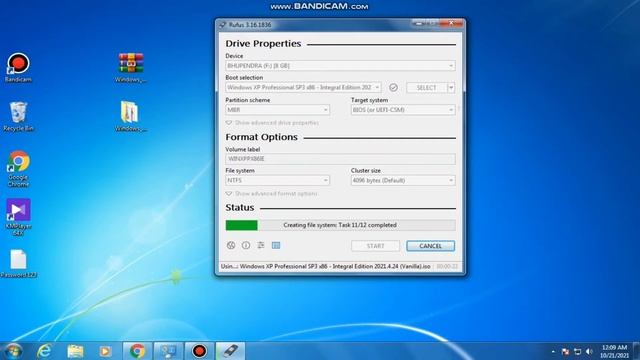Open Windows Media Player from the taskbar

tap(105, 351)
